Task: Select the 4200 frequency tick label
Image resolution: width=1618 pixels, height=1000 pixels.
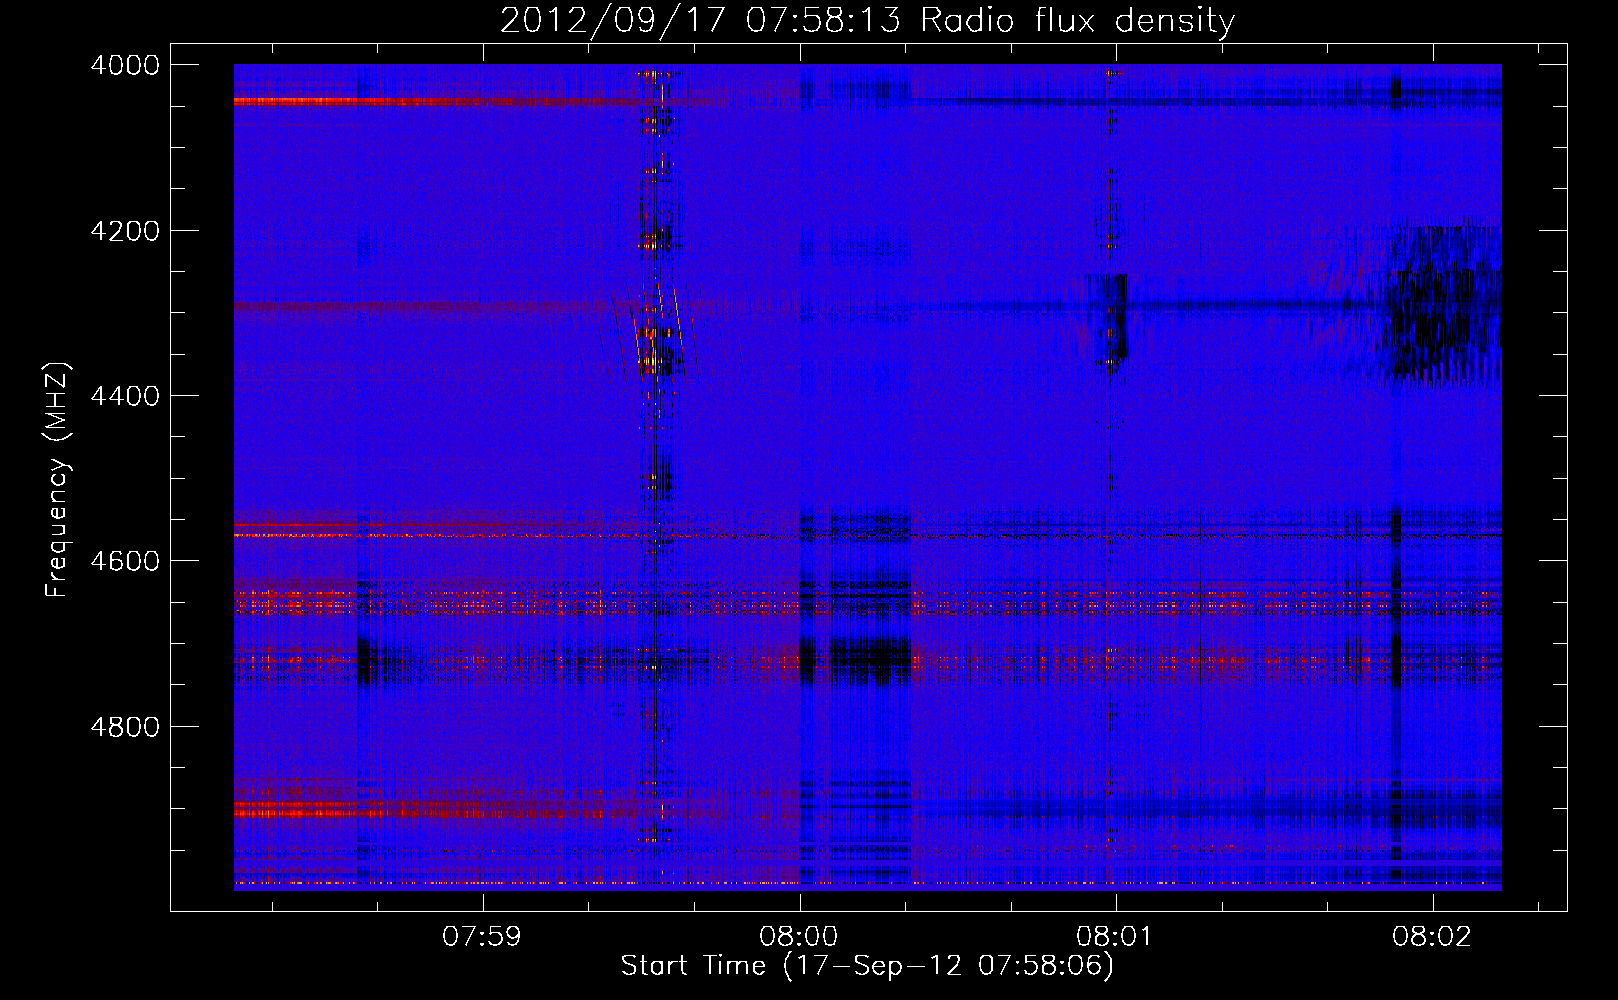Action: point(125,231)
